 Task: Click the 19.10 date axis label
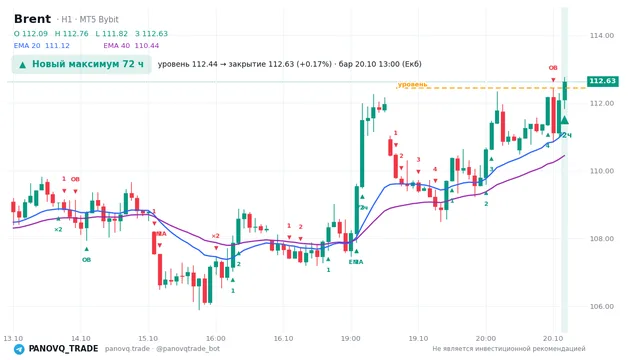pos(418,338)
